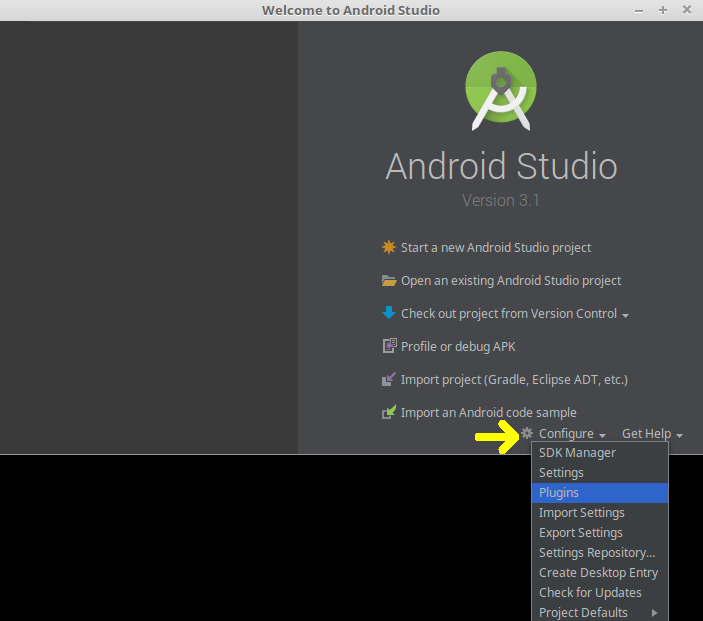Open Project Defaults menu entry
The width and height of the screenshot is (703, 621).
coord(600,612)
